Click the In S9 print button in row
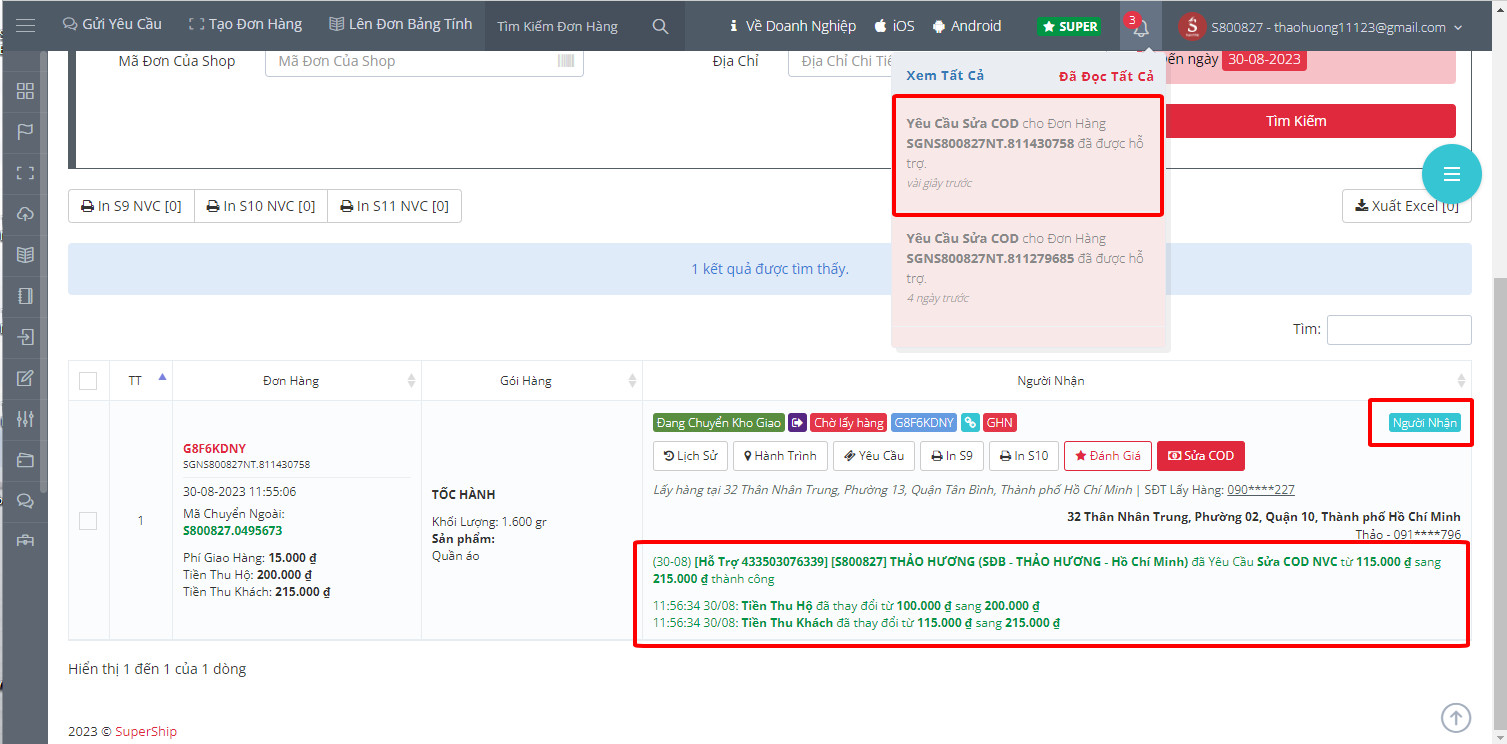 point(952,456)
